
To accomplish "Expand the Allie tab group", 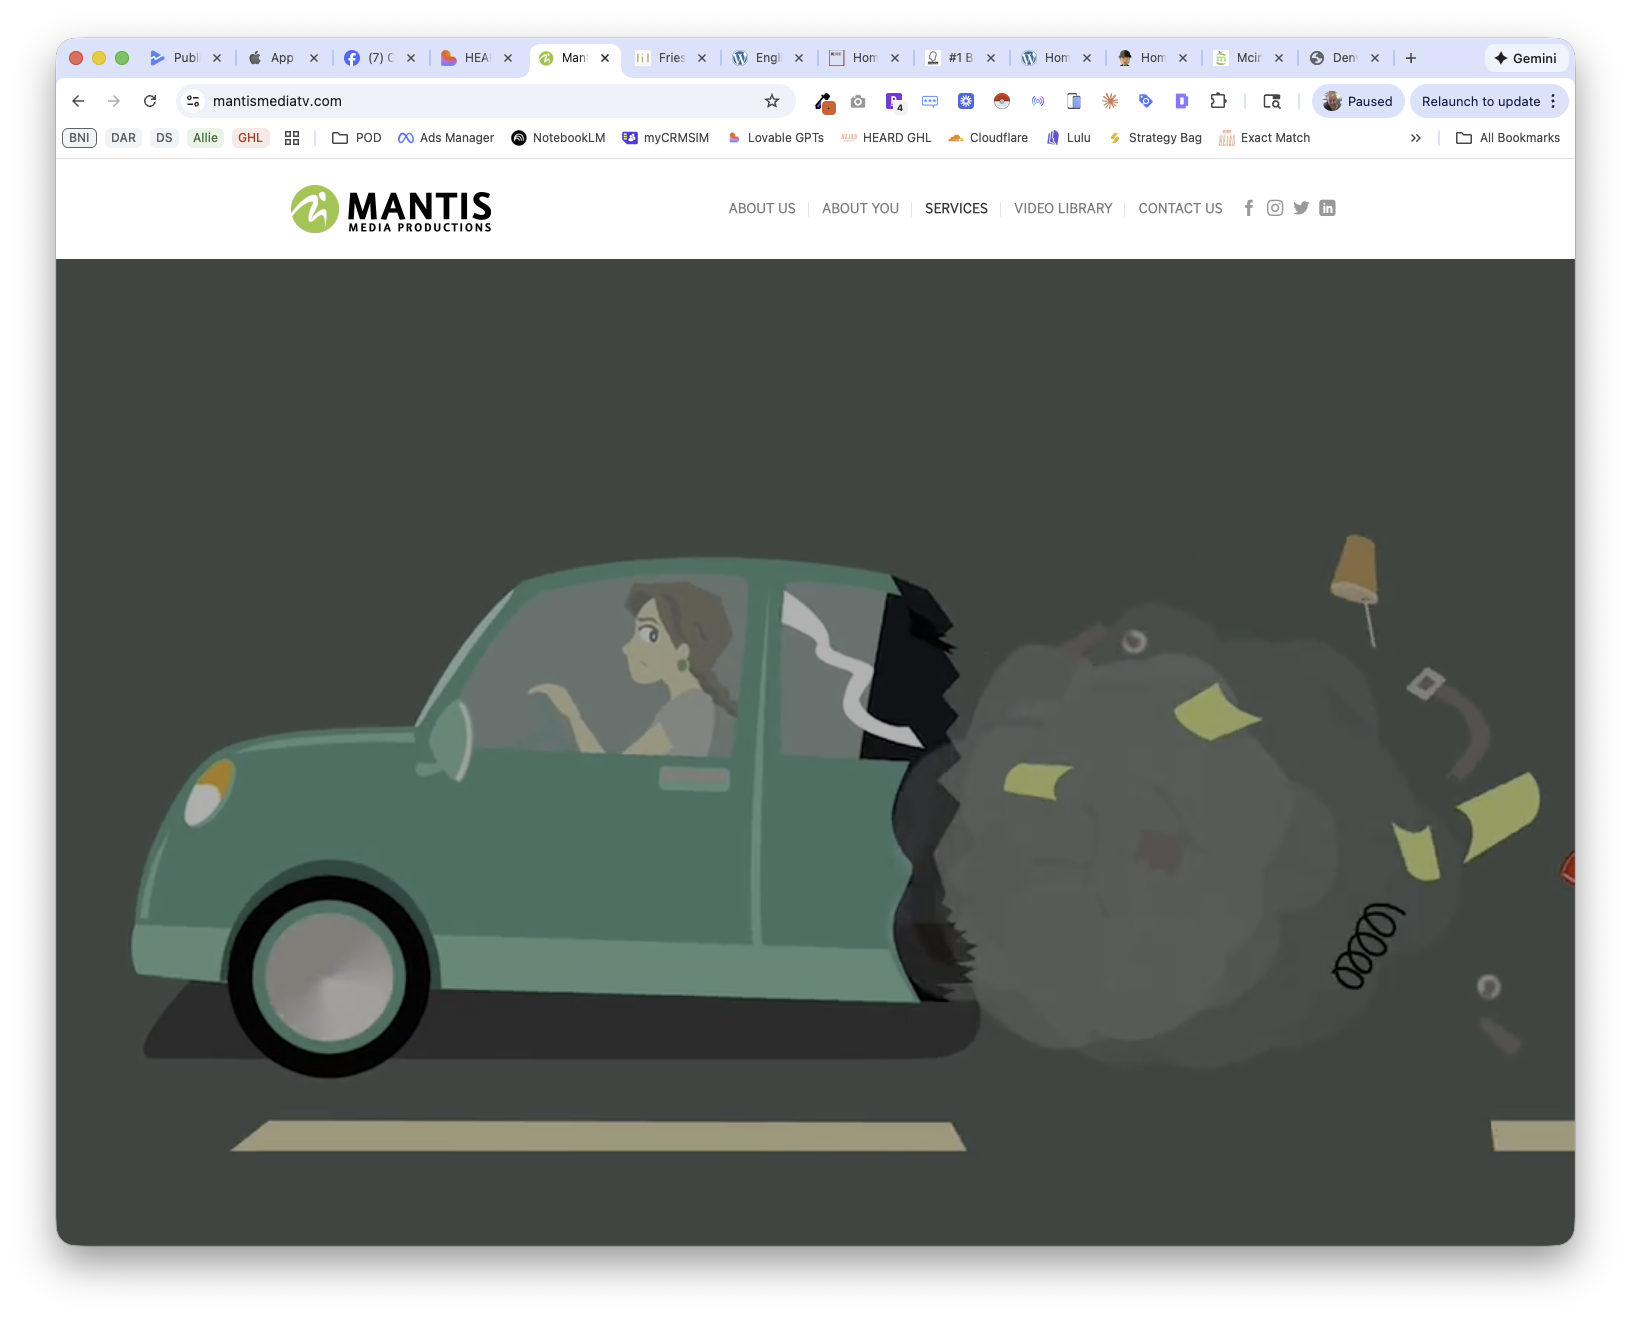I will pos(205,137).
